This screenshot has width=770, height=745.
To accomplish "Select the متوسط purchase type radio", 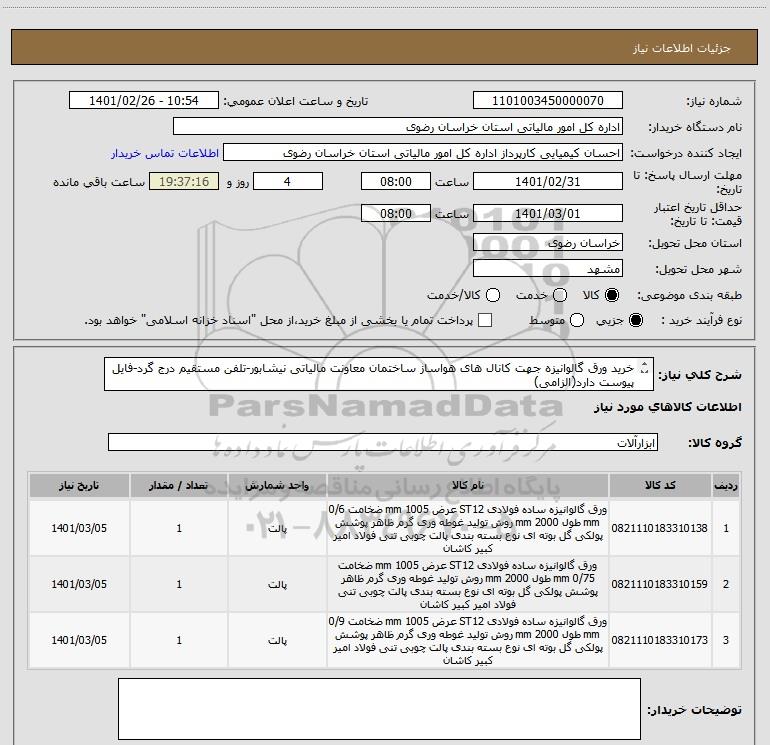I will pyautogui.click(x=577, y=320).
